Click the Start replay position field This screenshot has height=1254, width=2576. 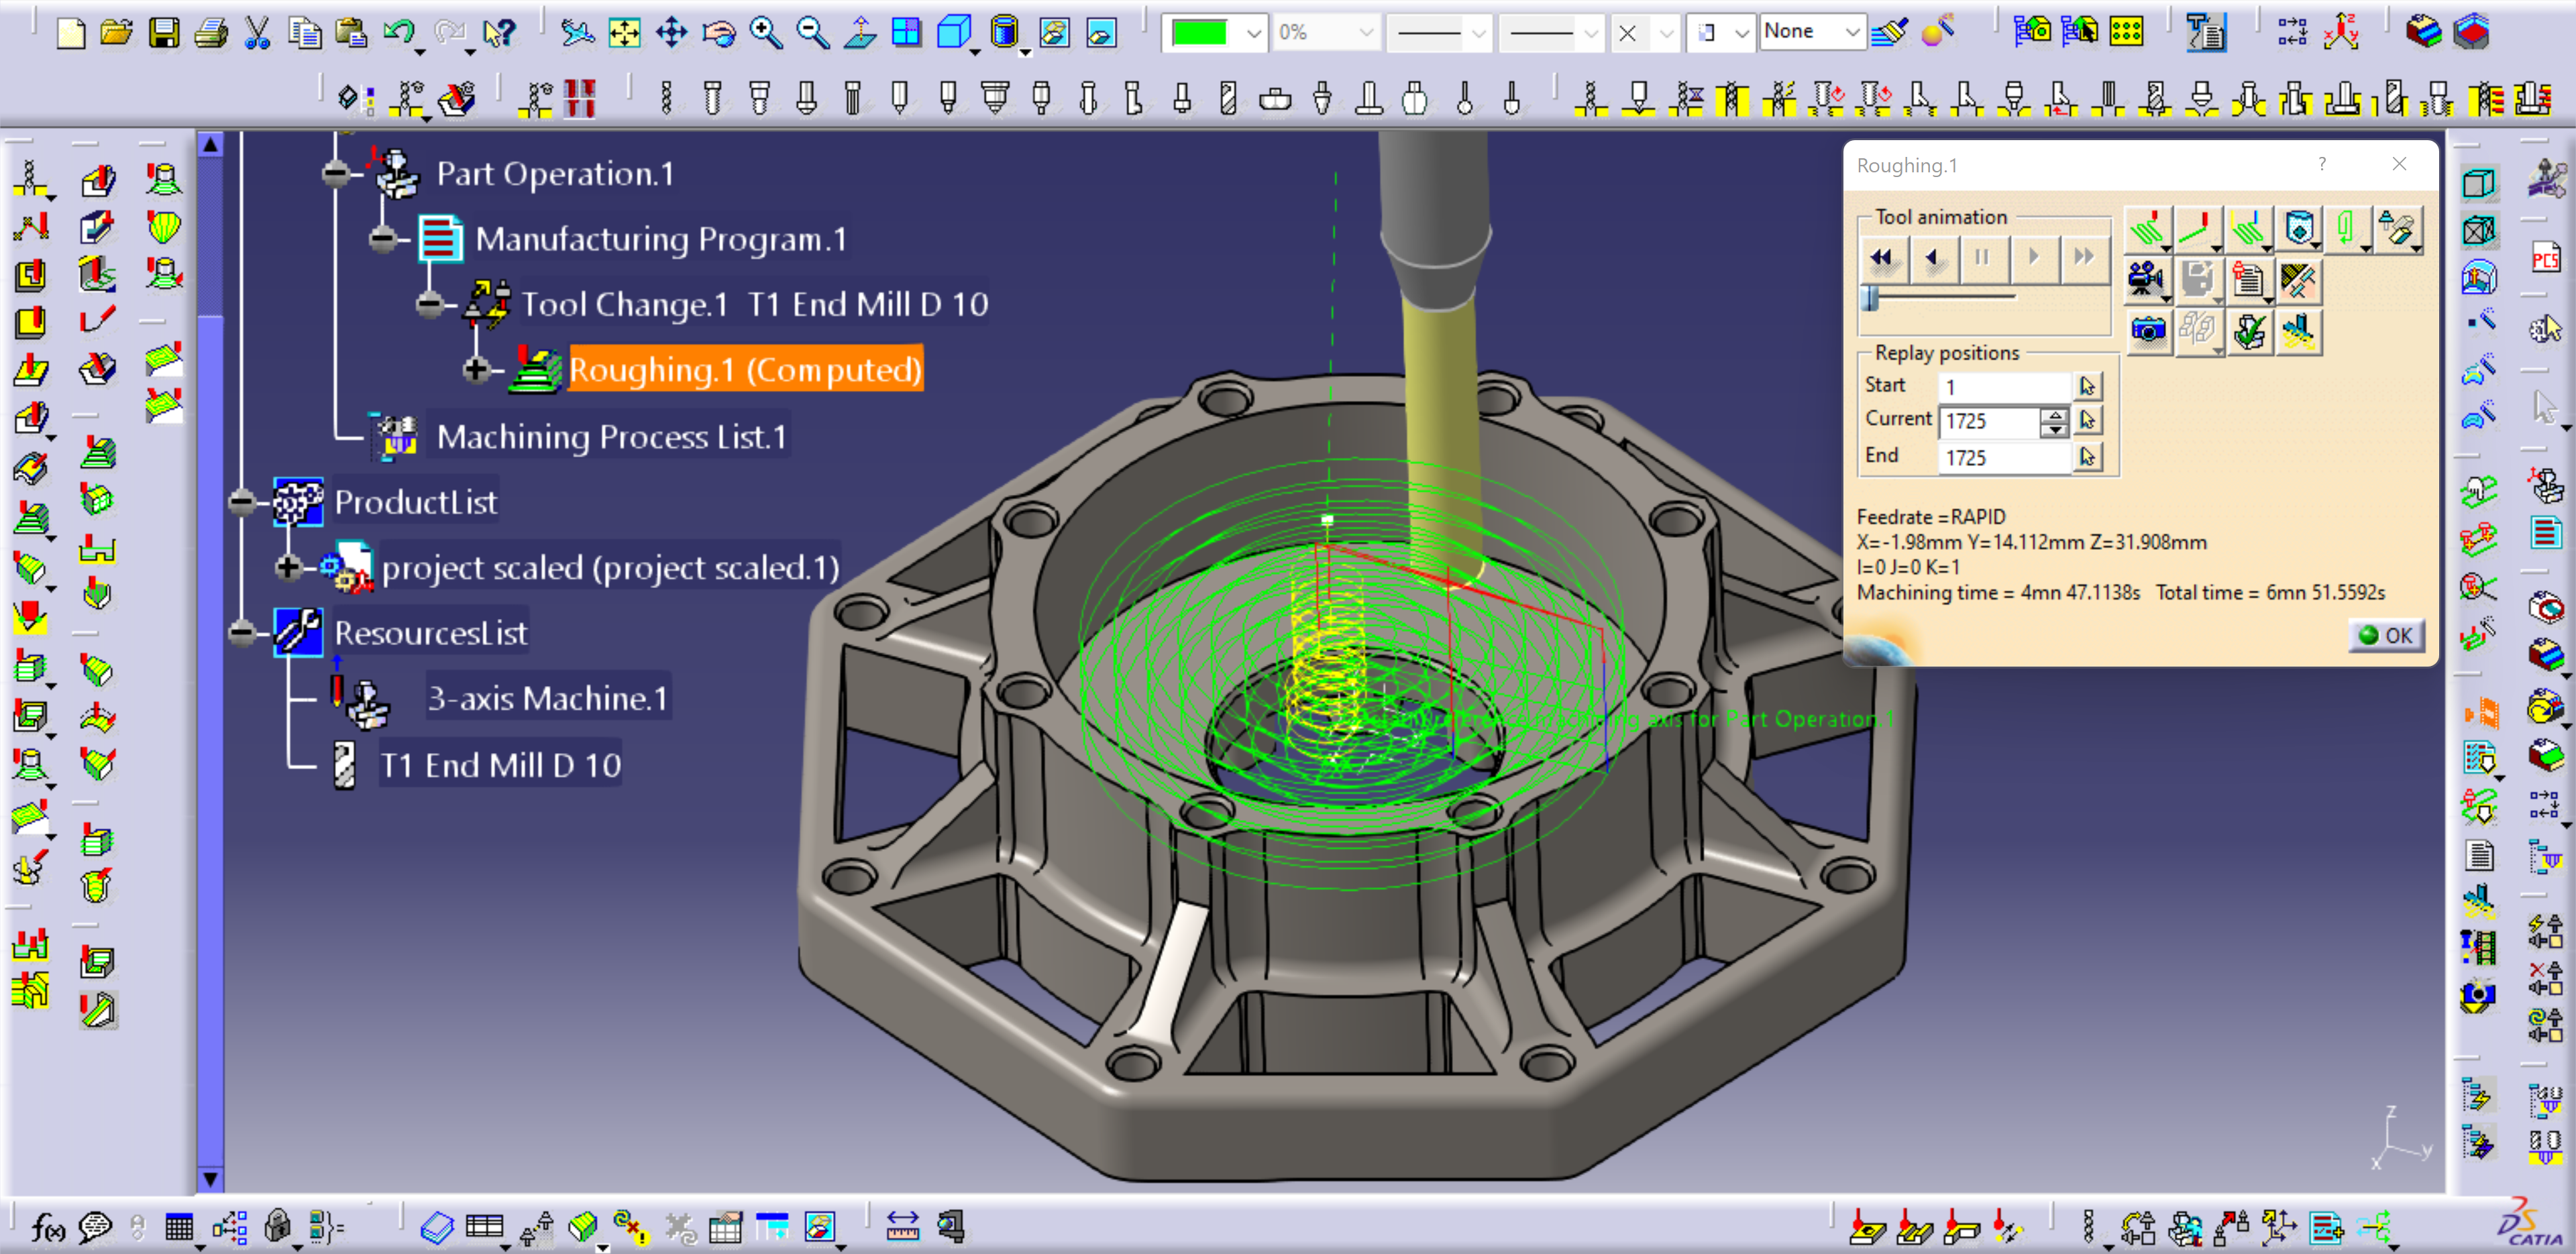pos(2003,386)
